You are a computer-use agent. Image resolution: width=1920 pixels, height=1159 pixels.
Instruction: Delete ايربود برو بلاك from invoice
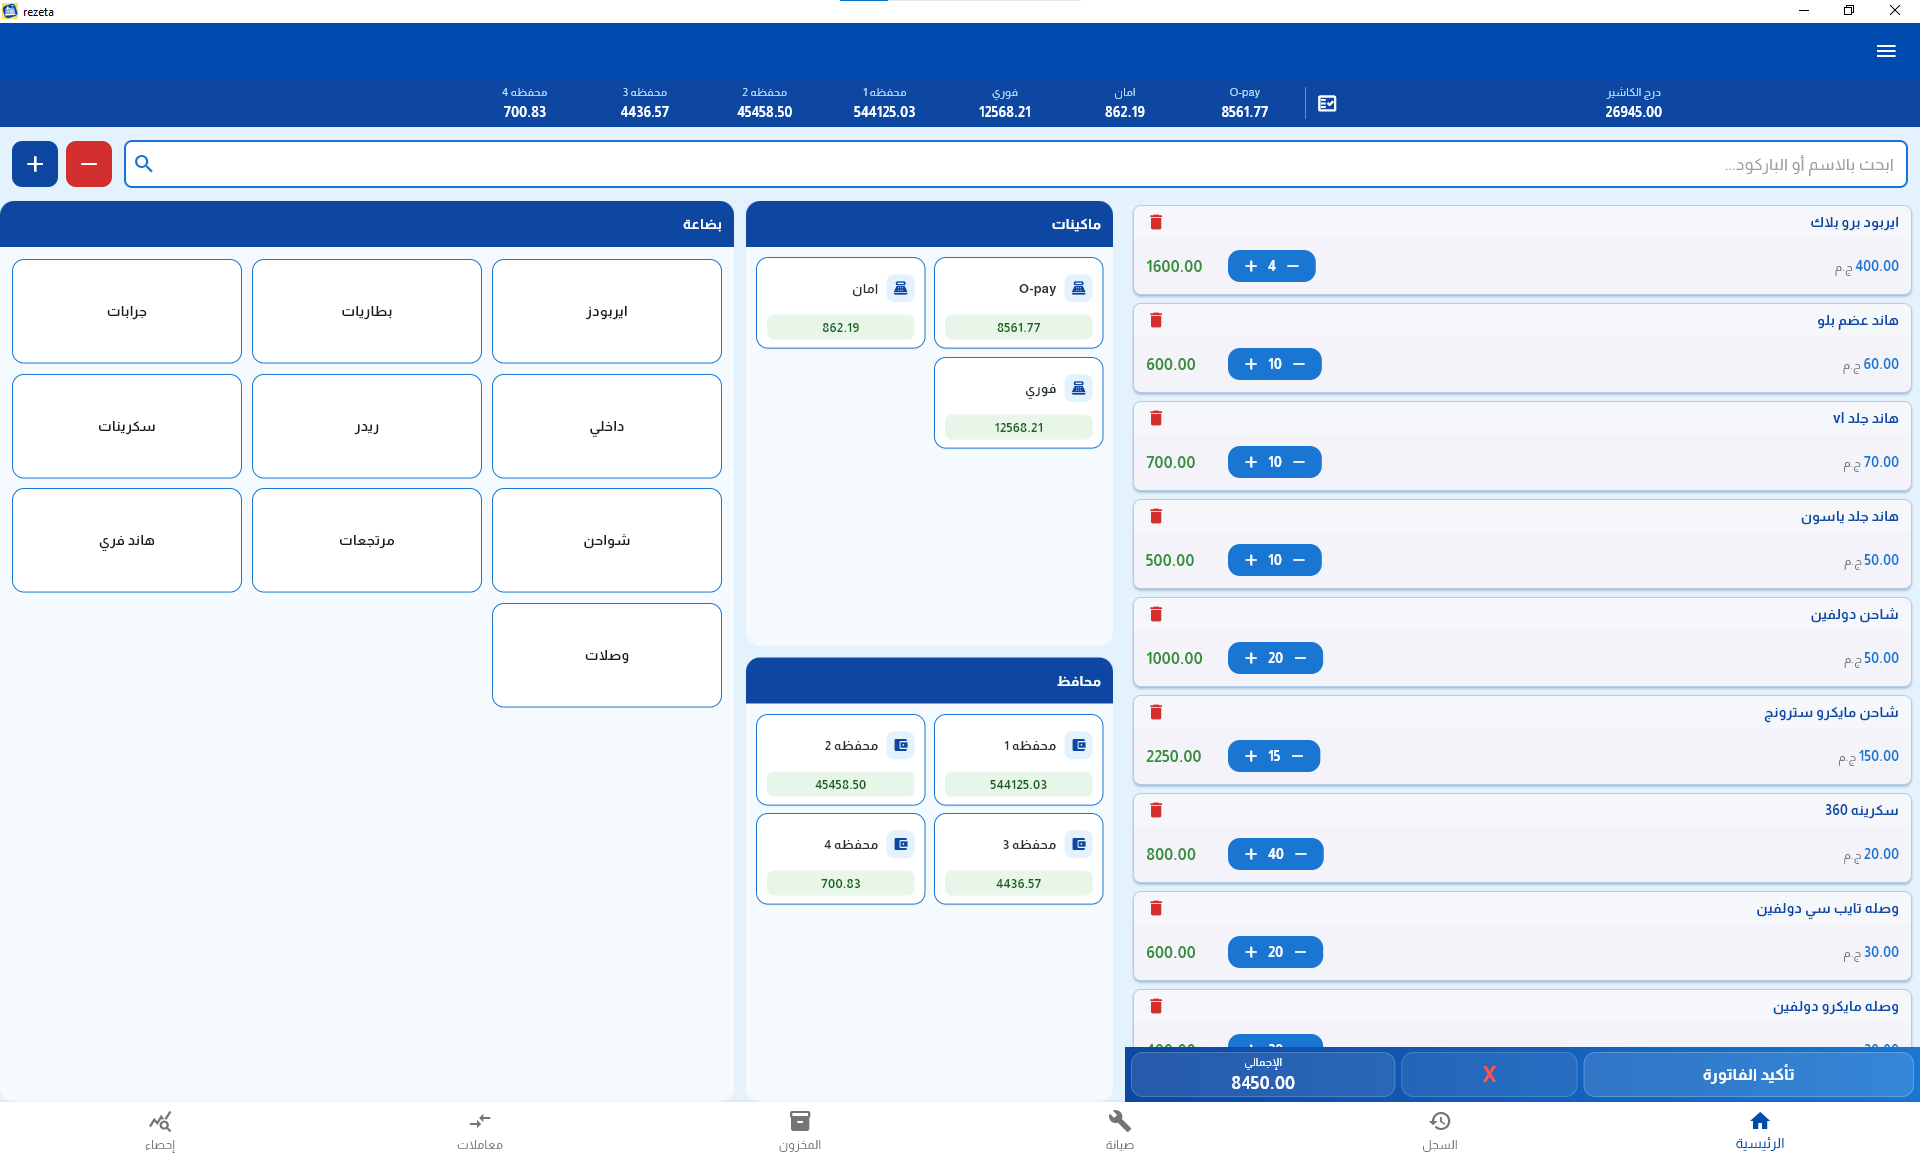1156,222
